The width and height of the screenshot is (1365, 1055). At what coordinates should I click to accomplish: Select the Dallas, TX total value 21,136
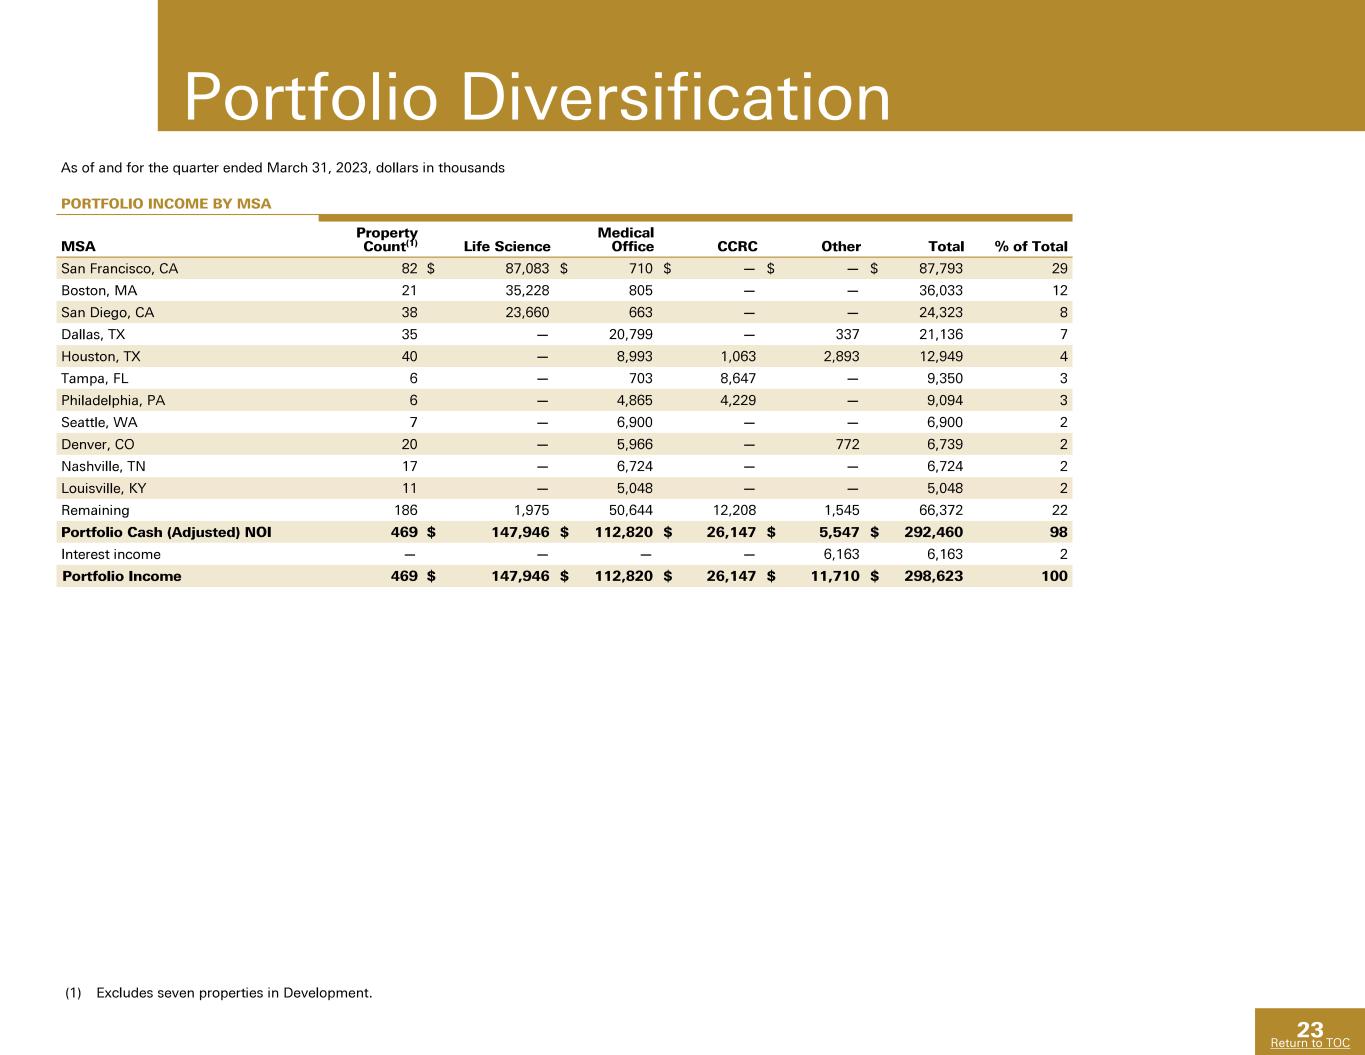click(x=941, y=334)
